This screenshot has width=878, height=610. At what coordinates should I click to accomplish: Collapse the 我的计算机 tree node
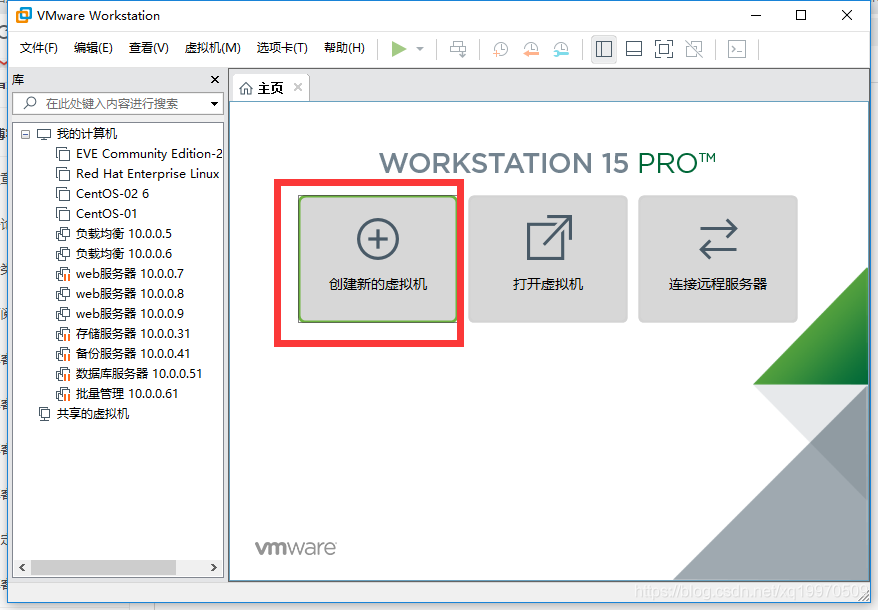point(25,134)
